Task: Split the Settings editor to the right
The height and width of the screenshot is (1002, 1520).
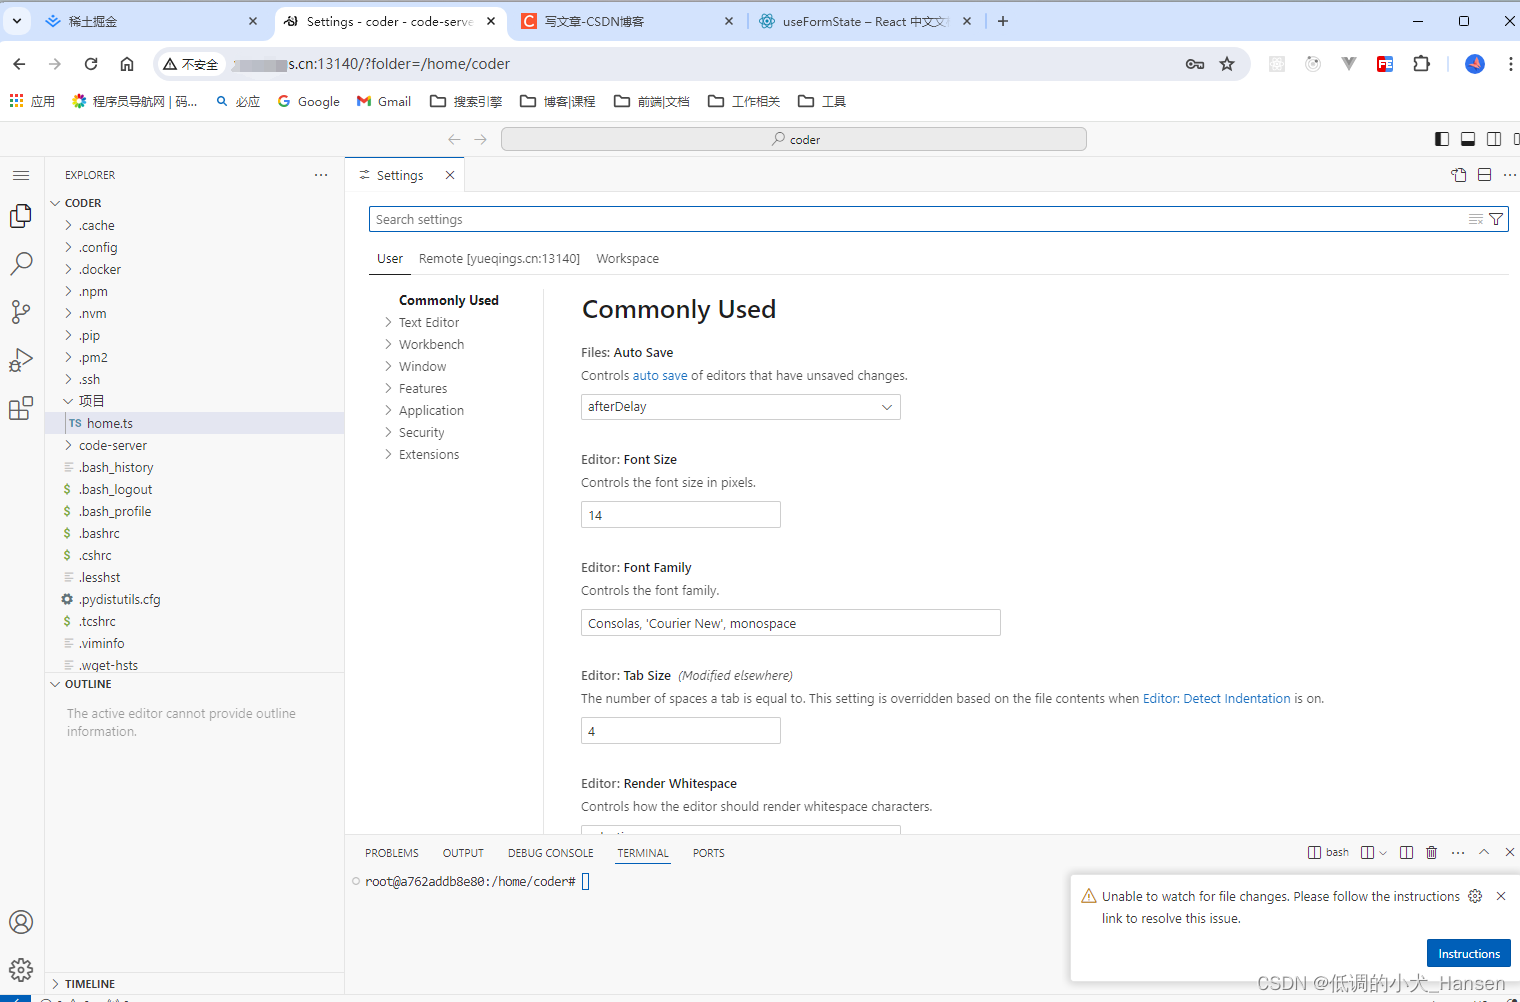Action: [x=1484, y=174]
